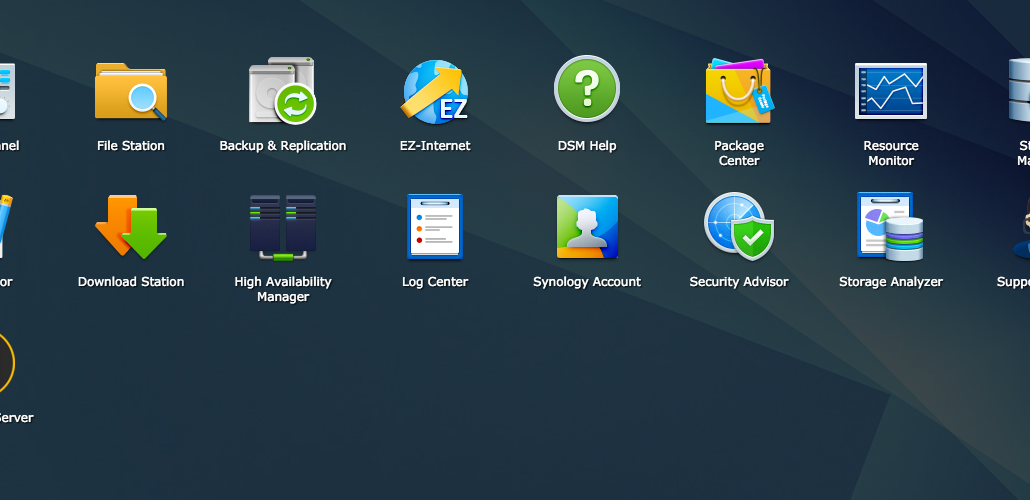Click High Availability Manager label
This screenshot has height=500, width=1030.
click(x=282, y=289)
